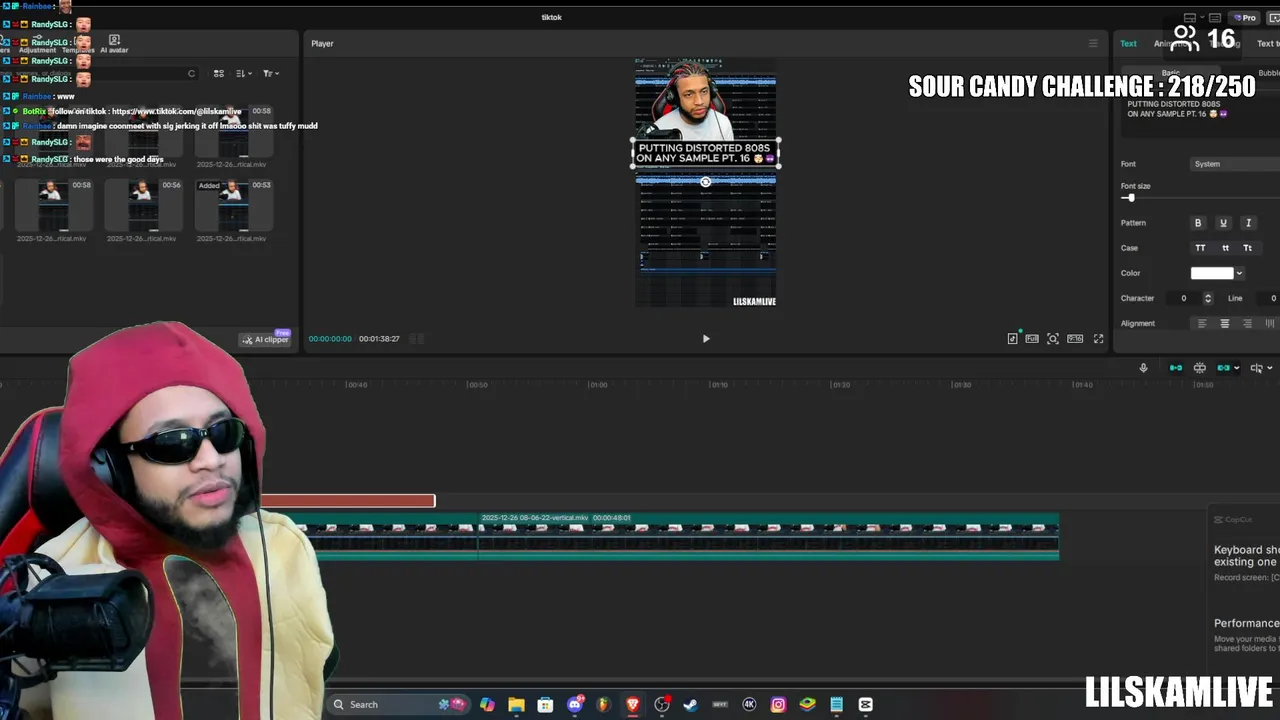Viewport: 1280px width, 720px height.
Task: Click the Character spacing value field
Action: click(x=1184, y=298)
